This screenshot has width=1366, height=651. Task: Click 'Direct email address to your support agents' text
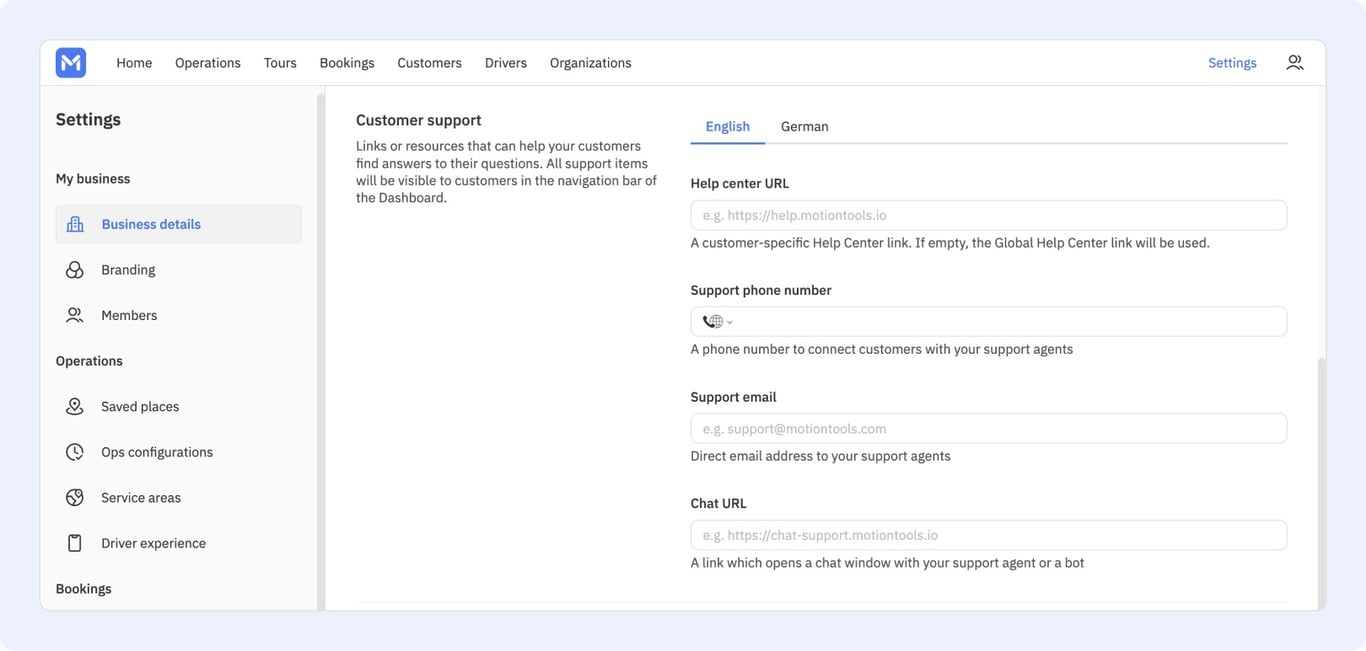[x=821, y=456]
